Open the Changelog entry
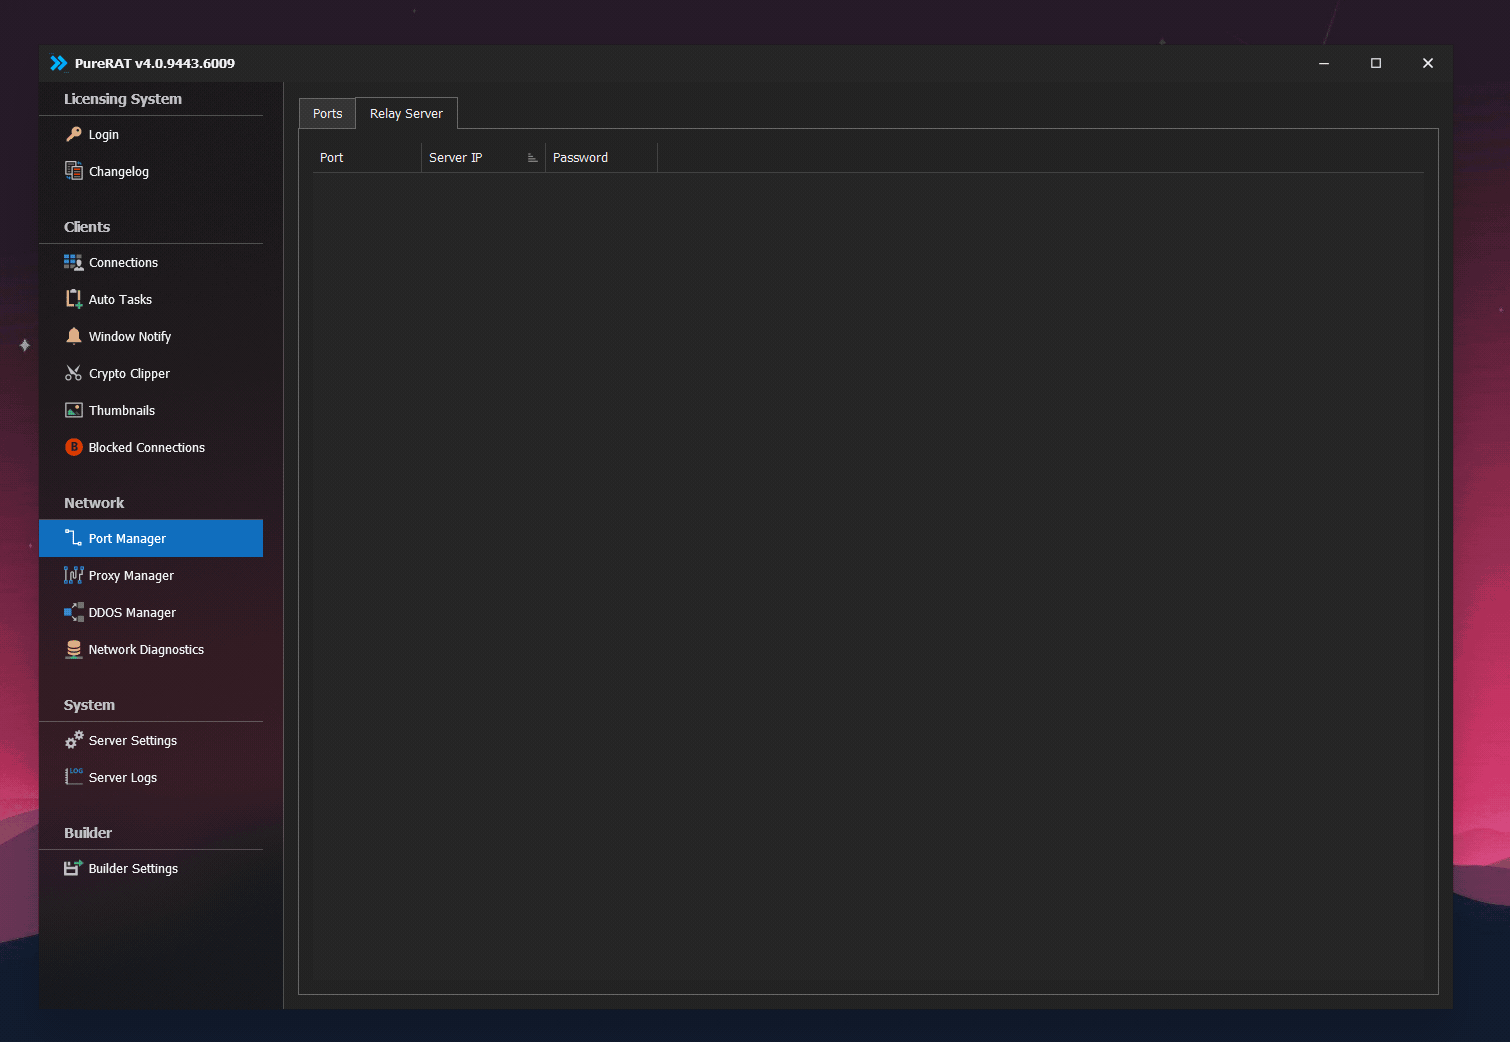The image size is (1510, 1042). click(x=151, y=171)
